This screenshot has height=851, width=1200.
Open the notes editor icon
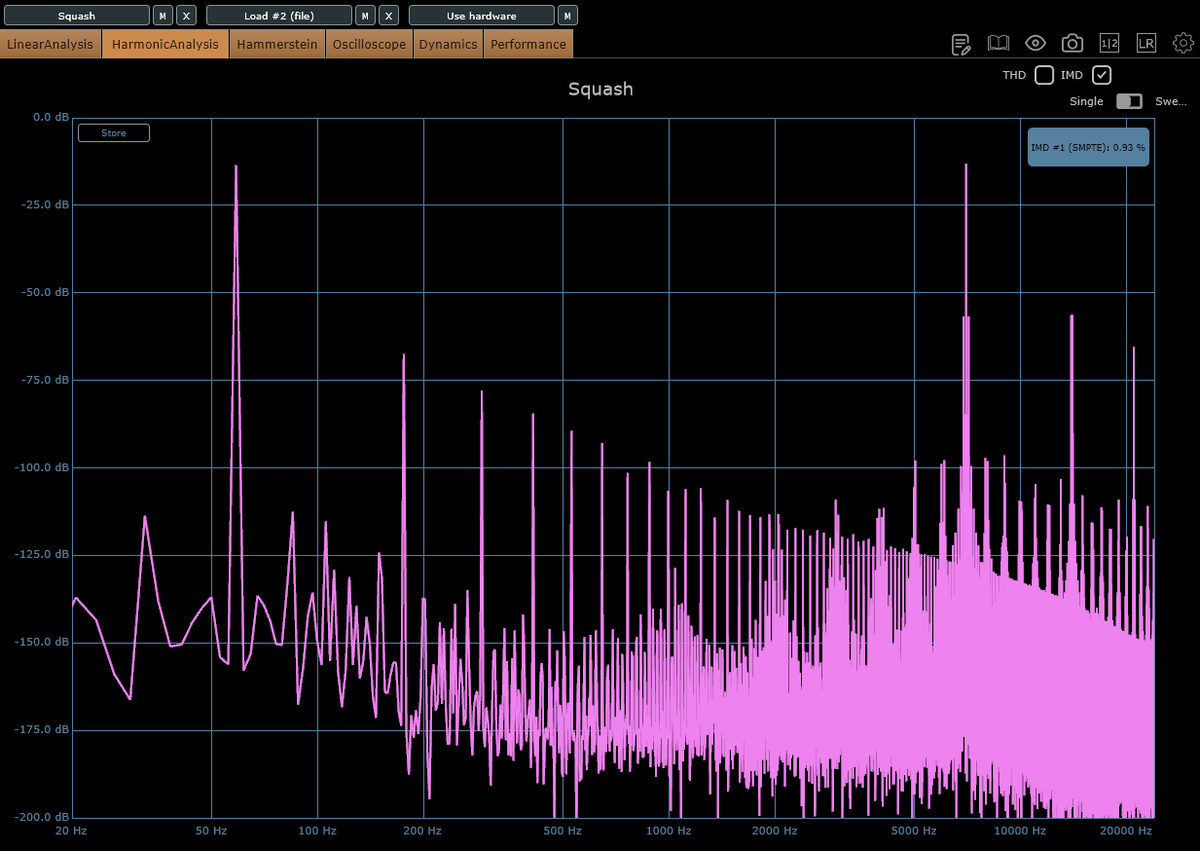961,43
